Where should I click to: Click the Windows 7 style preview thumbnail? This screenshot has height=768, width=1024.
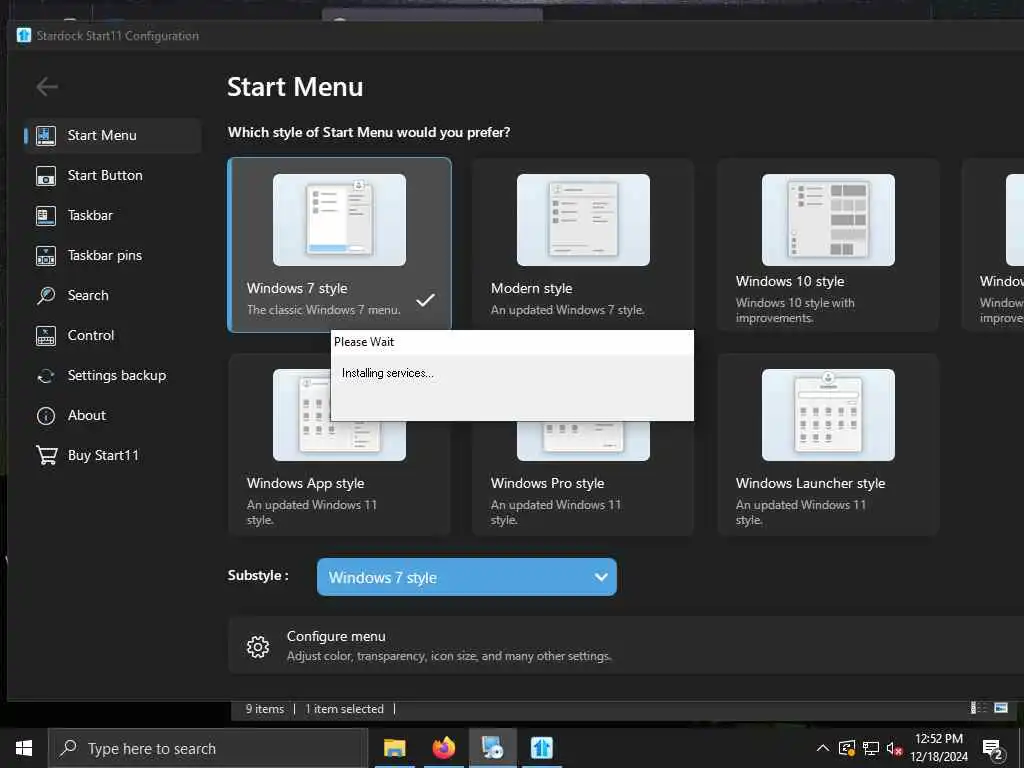[x=339, y=219]
